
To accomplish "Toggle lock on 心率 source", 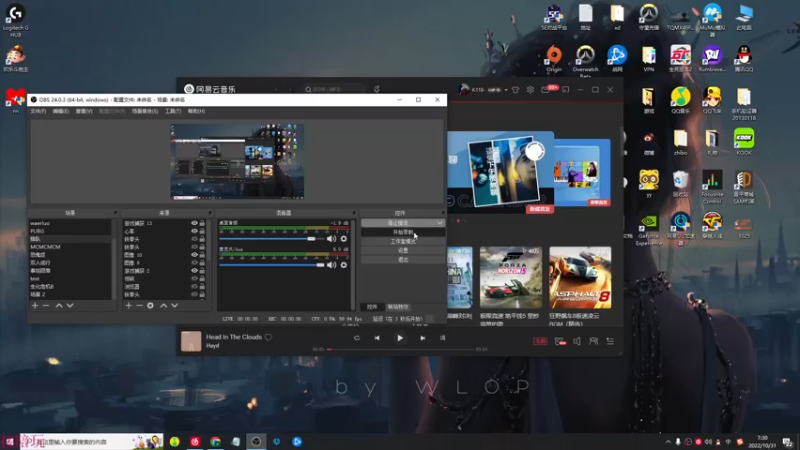I will [202, 231].
